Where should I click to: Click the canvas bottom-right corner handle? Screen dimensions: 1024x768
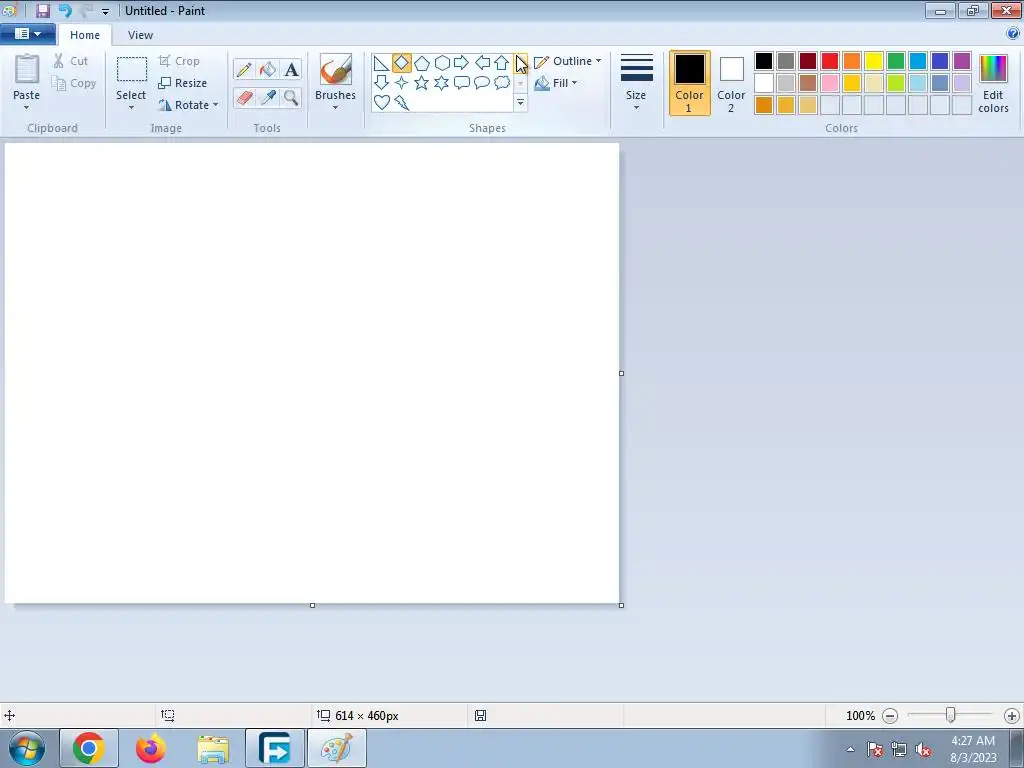tap(621, 605)
